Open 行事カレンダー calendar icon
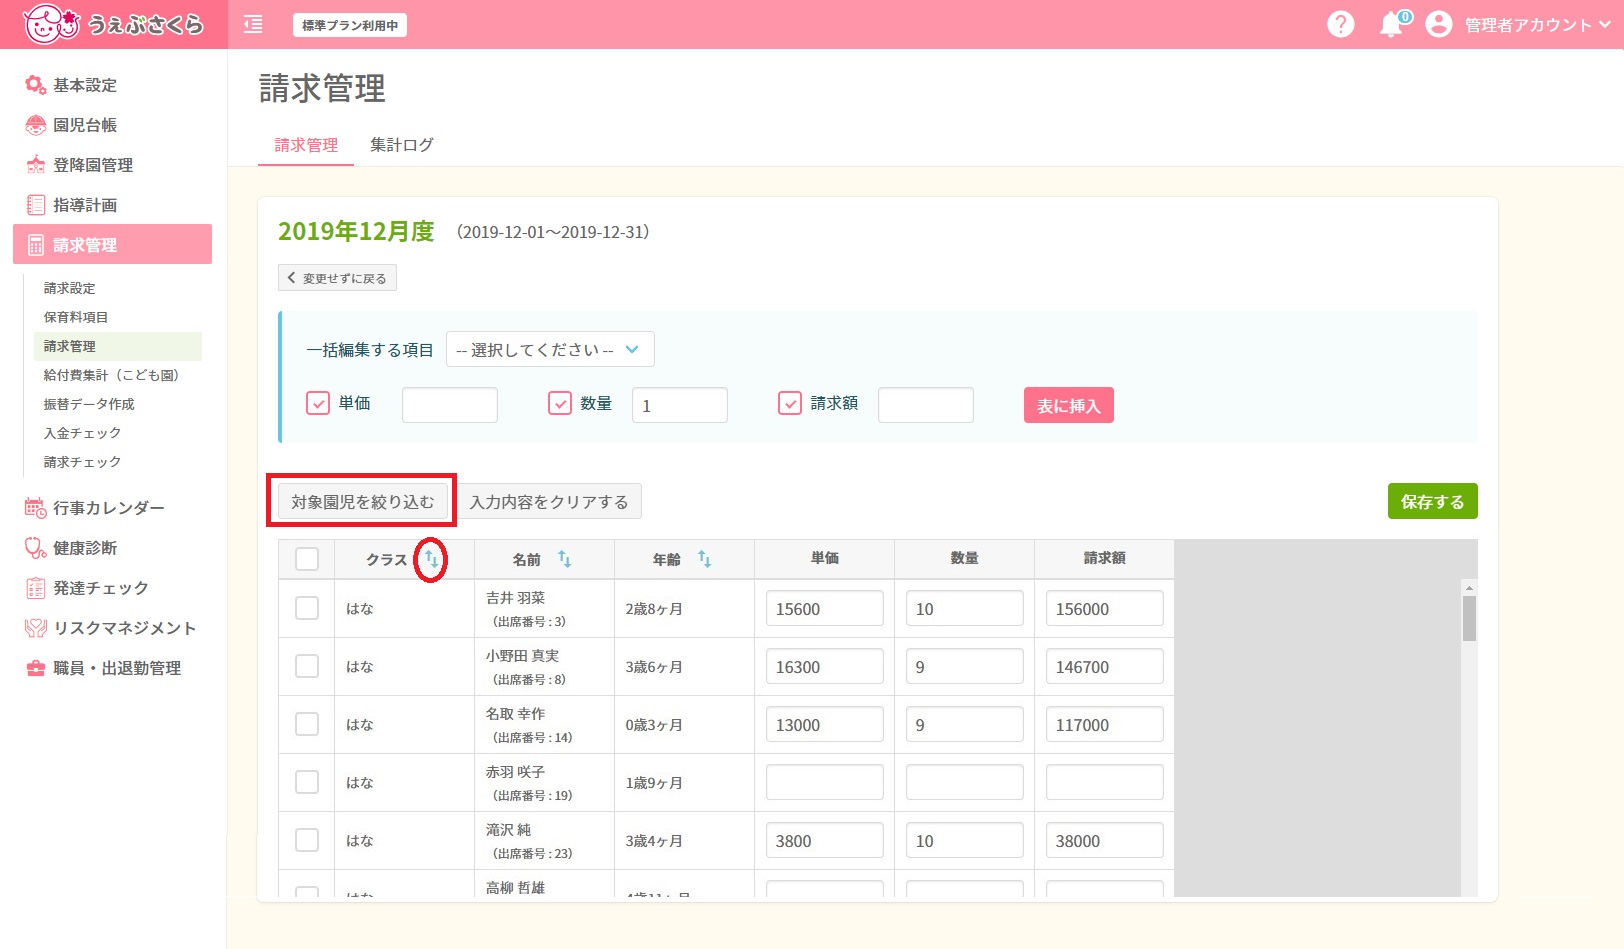Image resolution: width=1624 pixels, height=949 pixels. point(36,508)
